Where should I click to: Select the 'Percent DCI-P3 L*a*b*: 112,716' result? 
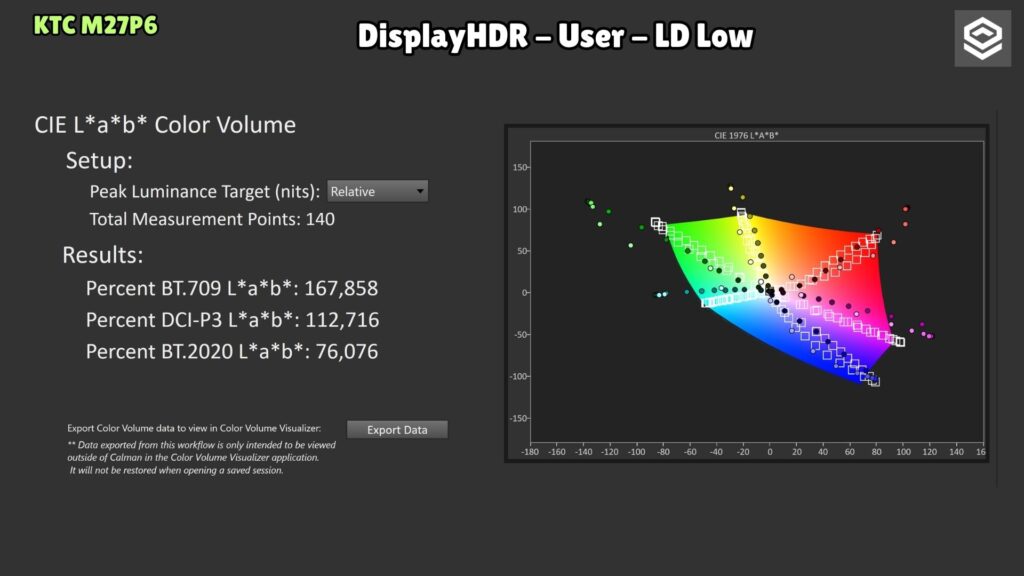pos(232,319)
